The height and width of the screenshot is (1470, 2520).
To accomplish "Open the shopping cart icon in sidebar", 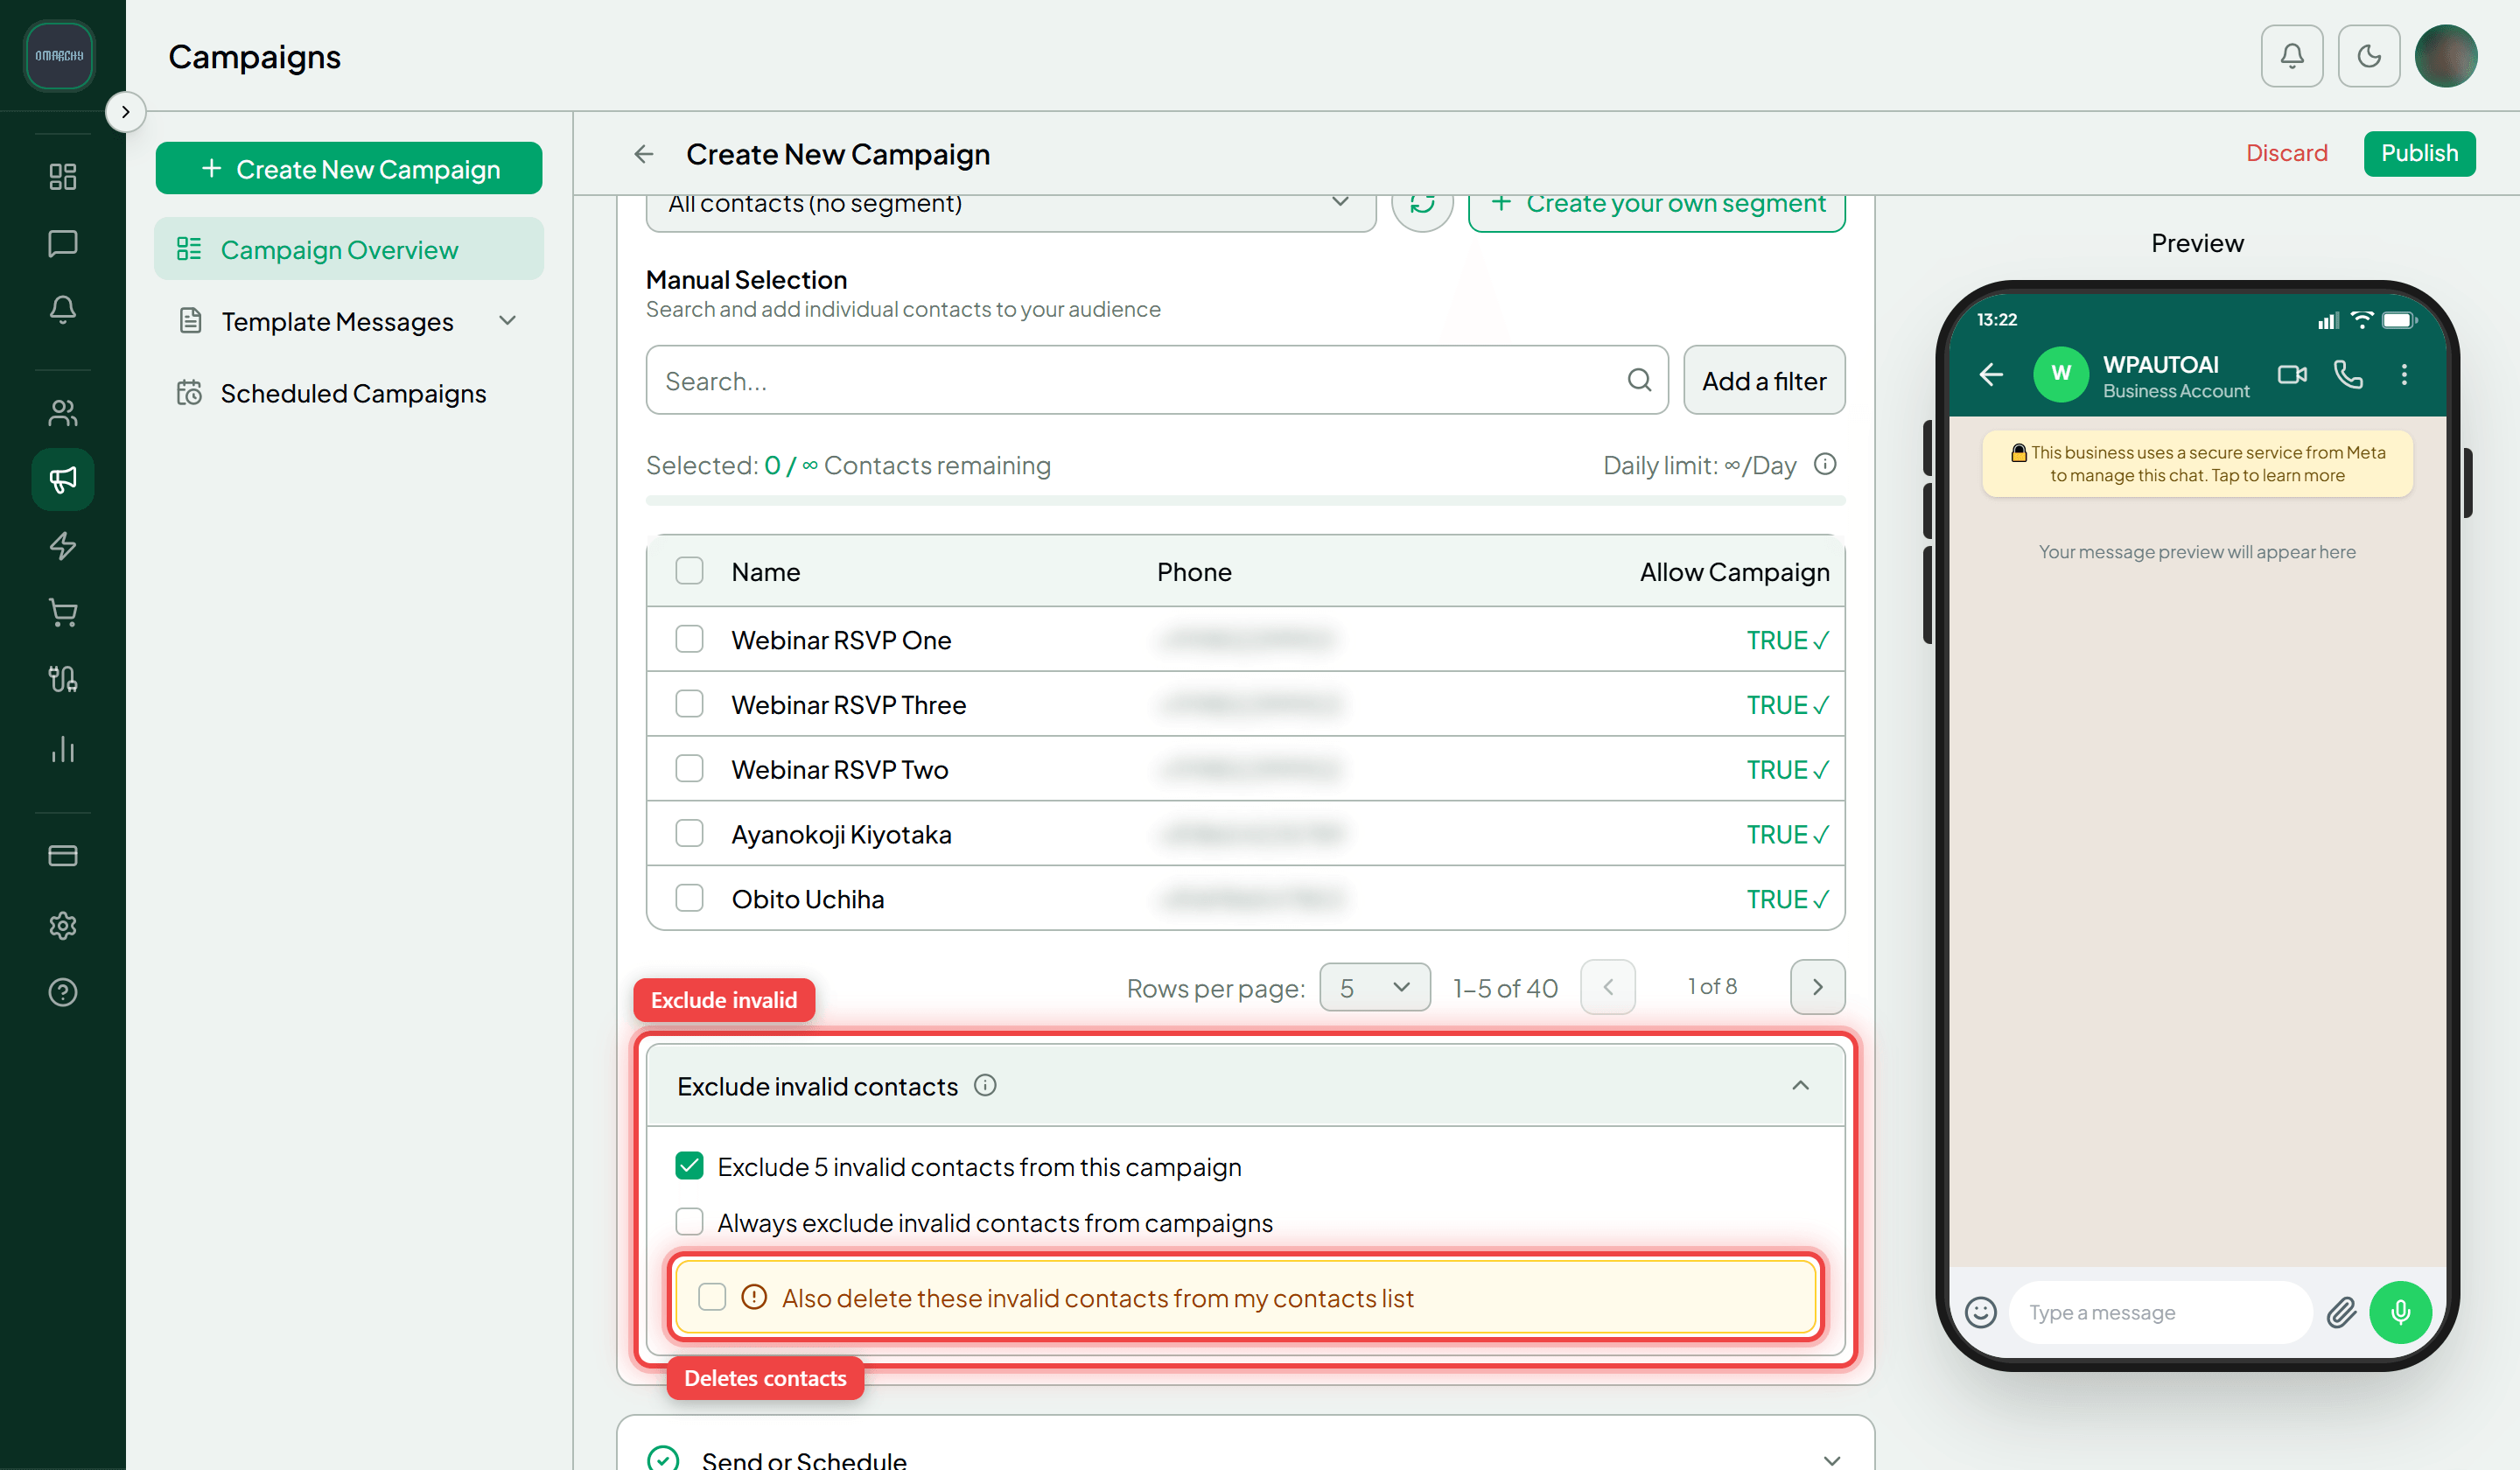I will 63,612.
